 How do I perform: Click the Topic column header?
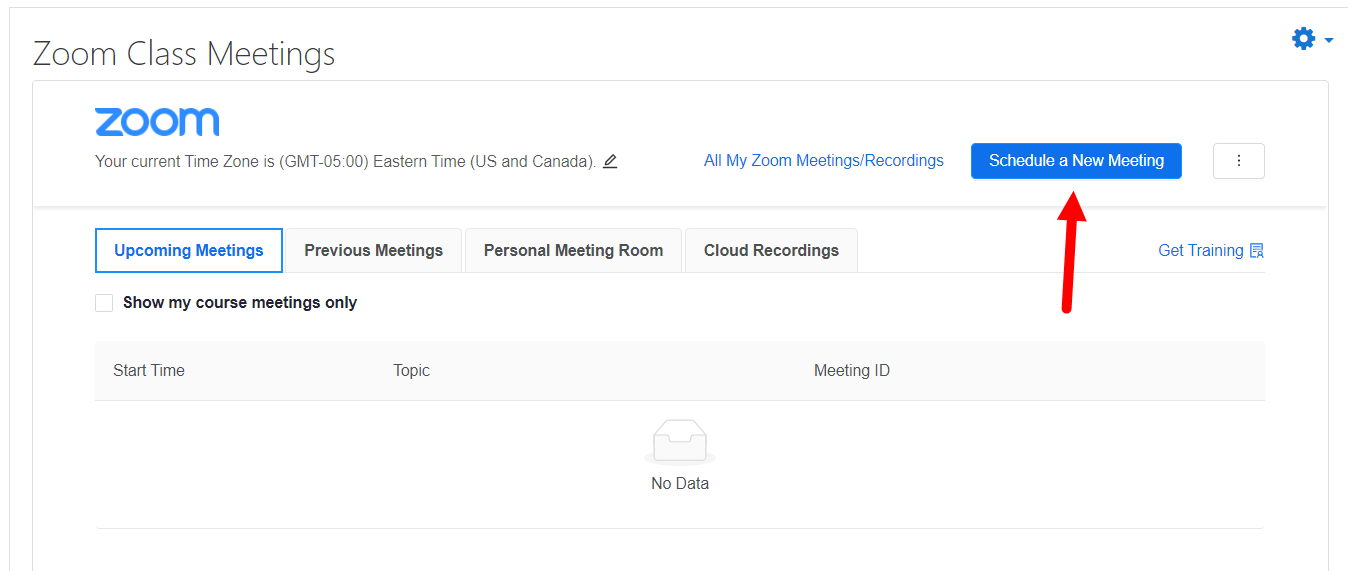412,371
